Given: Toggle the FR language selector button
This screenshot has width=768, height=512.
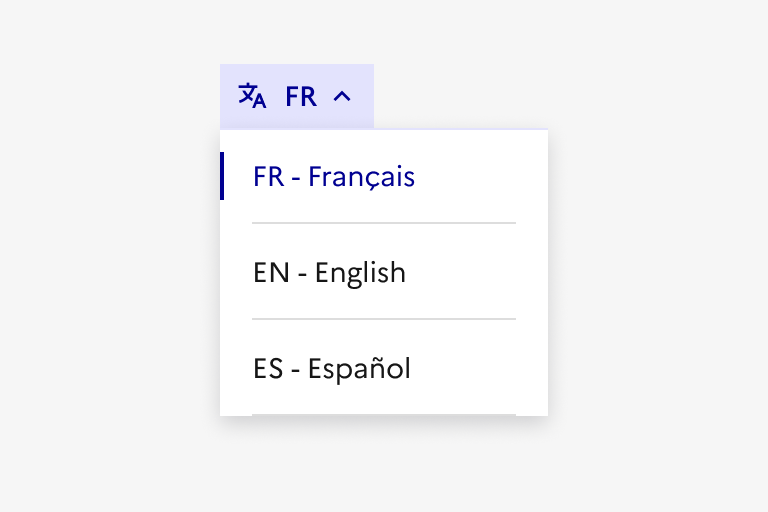Looking at the screenshot, I should coord(297,97).
